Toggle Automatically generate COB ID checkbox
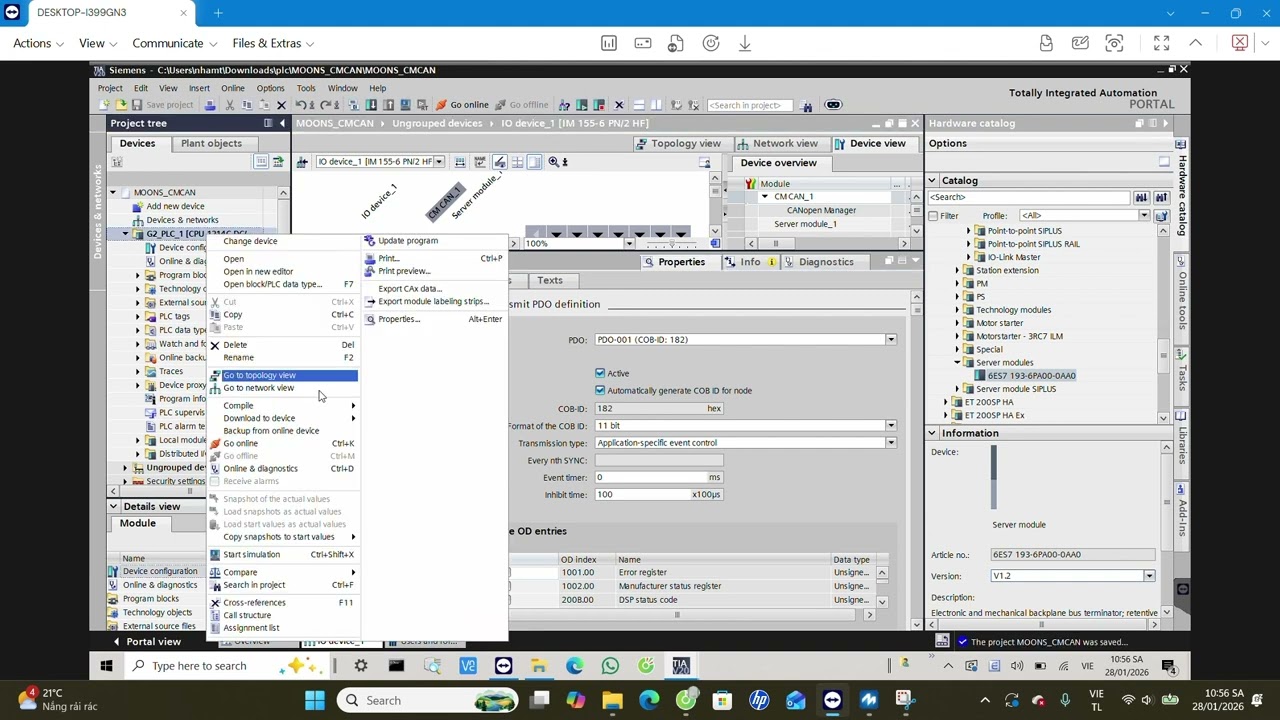This screenshot has height=720, width=1280. click(x=600, y=390)
